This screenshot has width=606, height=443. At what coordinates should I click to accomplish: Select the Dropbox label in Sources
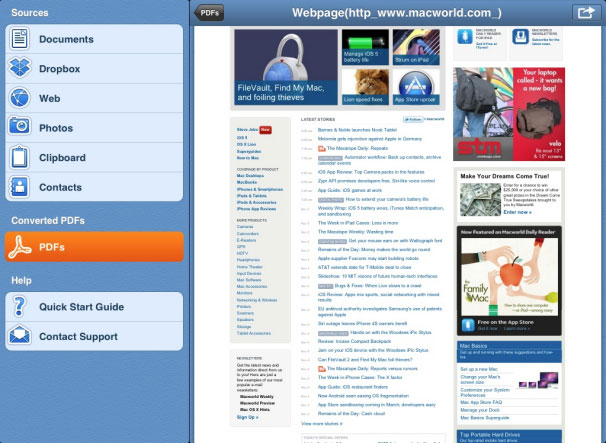pos(60,69)
